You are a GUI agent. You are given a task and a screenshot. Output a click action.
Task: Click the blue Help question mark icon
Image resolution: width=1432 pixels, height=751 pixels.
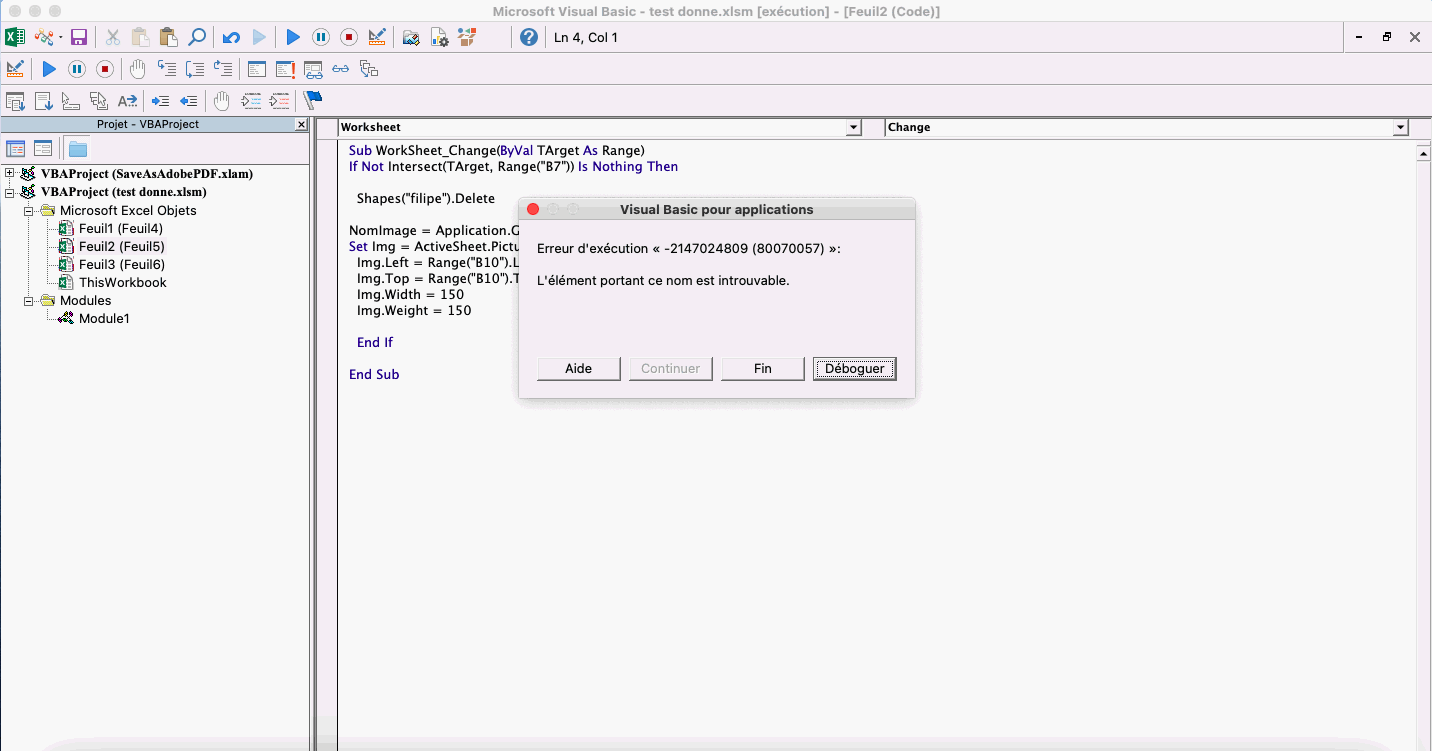coord(529,37)
